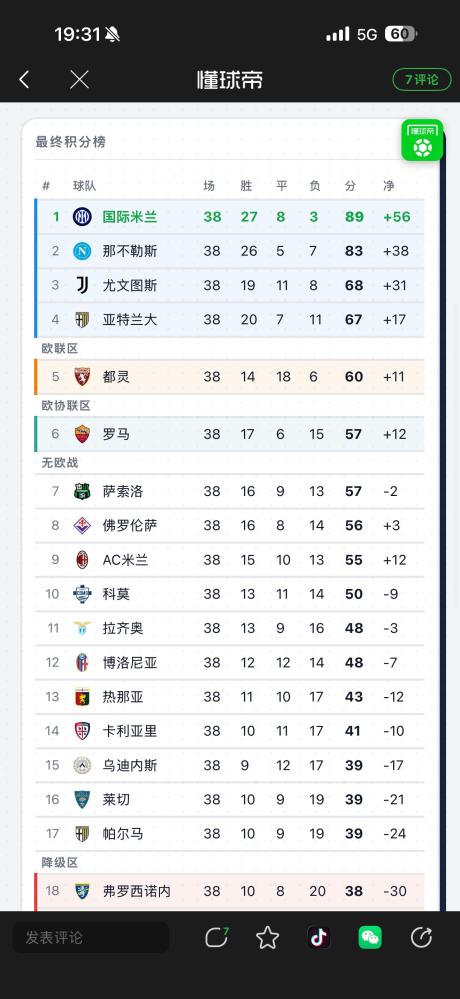Tap the back arrow icon
Viewport: 460px width, 999px height.
(x=24, y=80)
